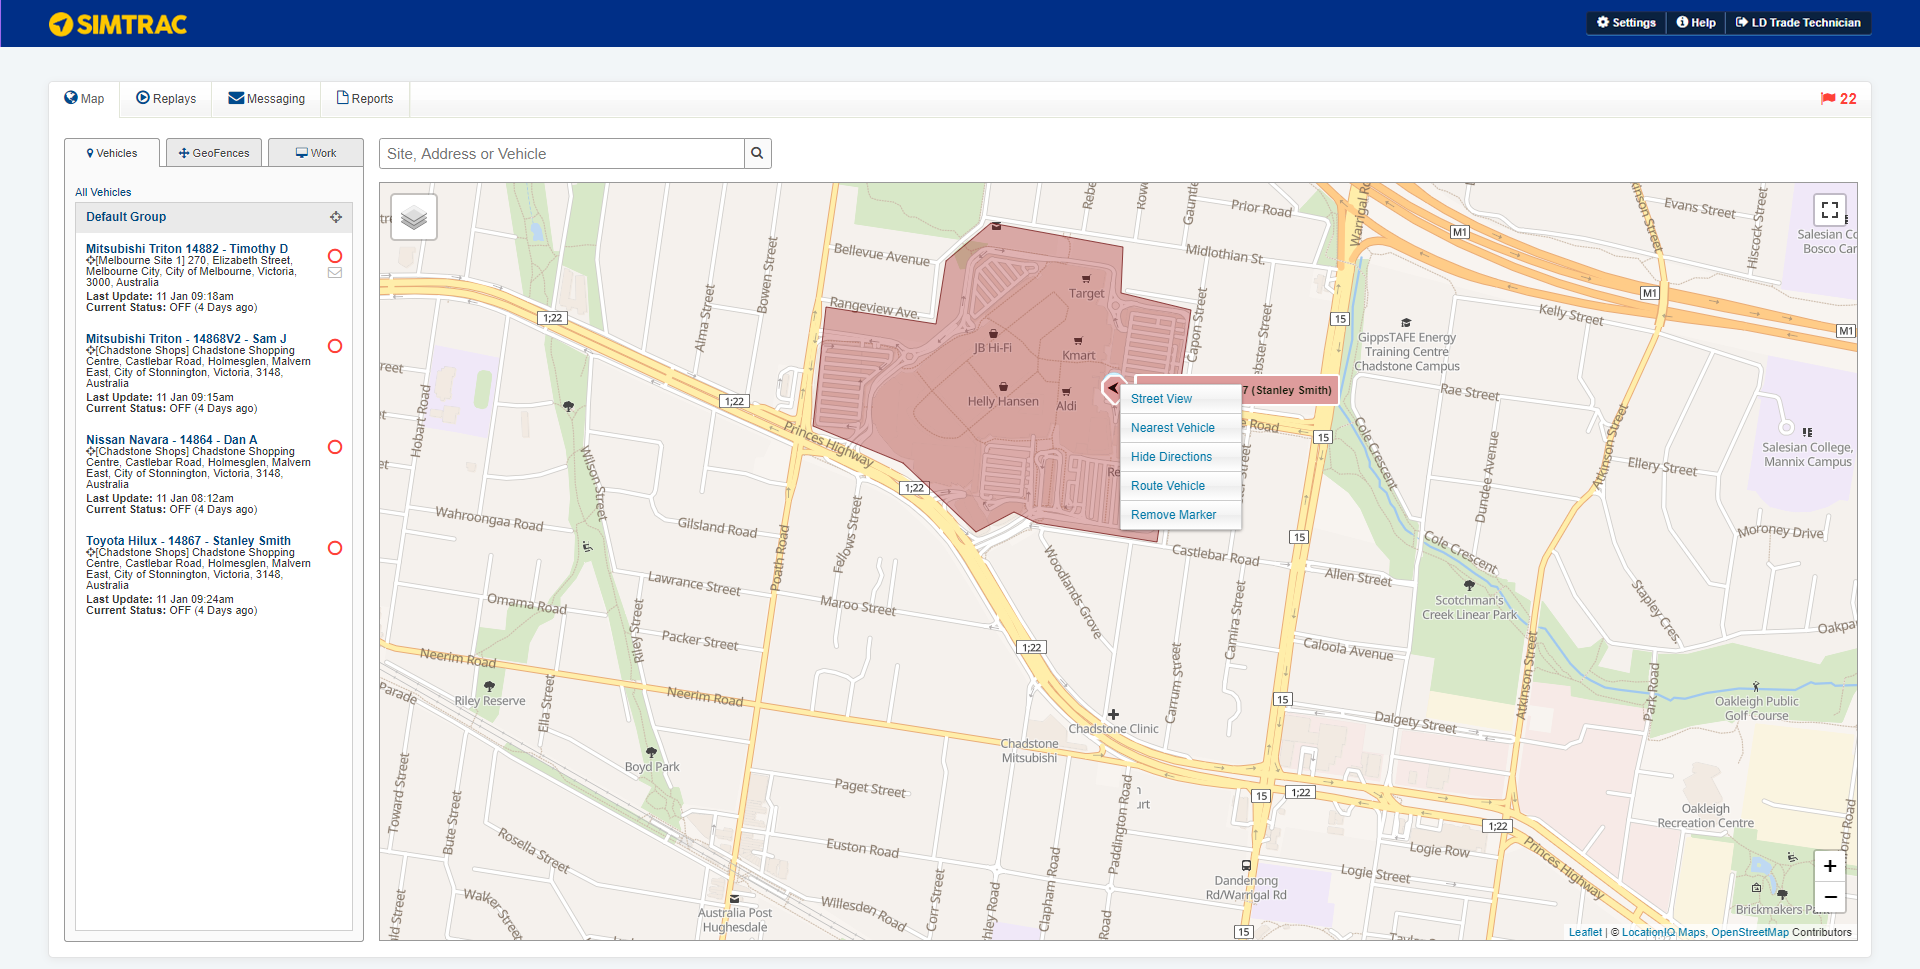Choose Street View from the context menu
This screenshot has height=969, width=1920.
pyautogui.click(x=1180, y=399)
